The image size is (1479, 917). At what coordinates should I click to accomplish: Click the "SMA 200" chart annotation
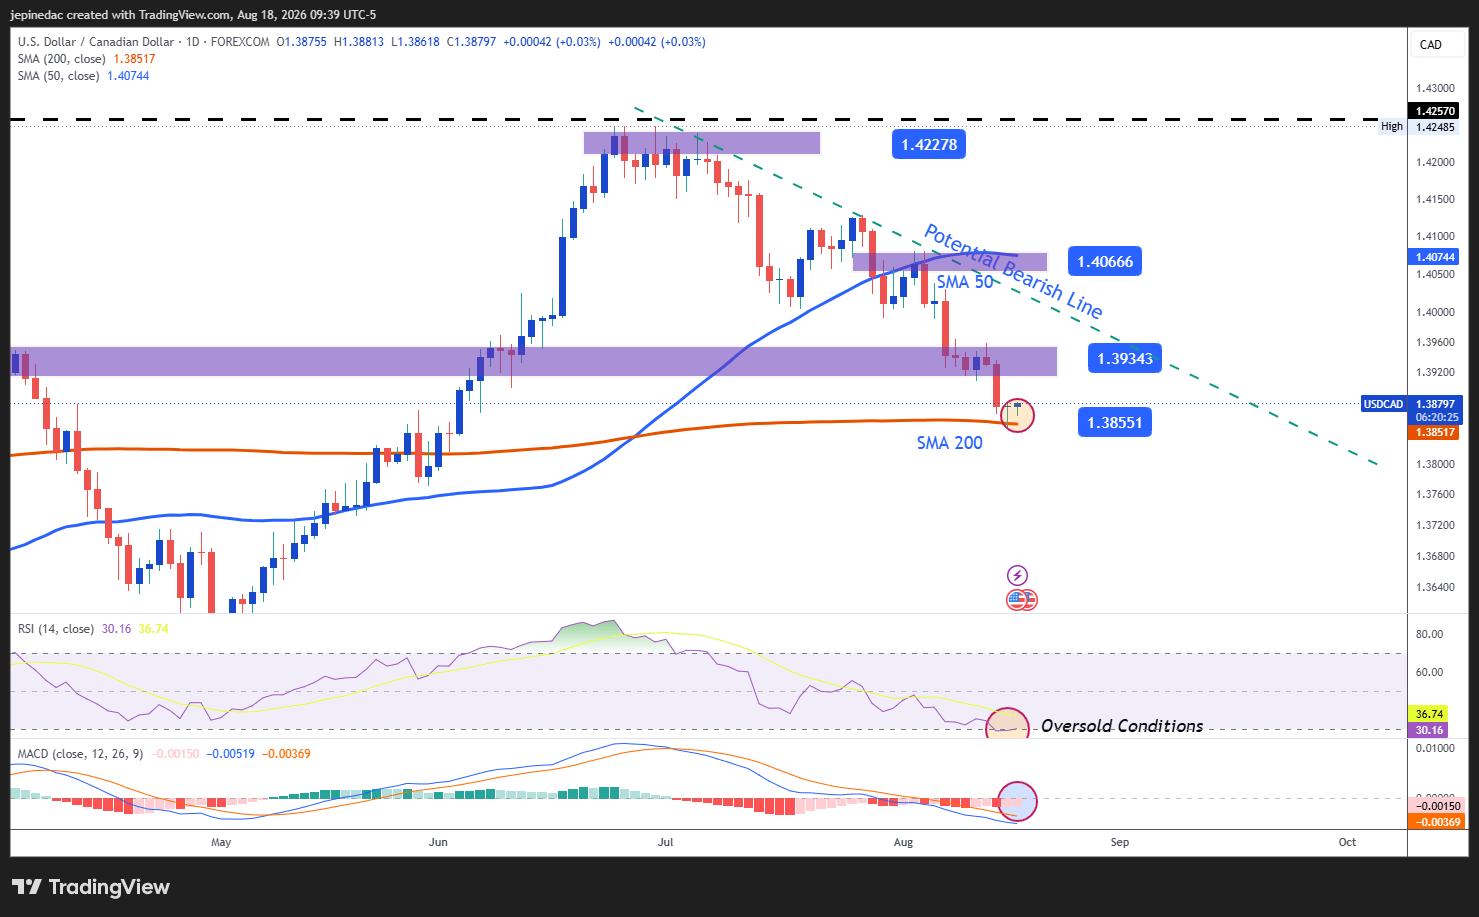coord(950,443)
